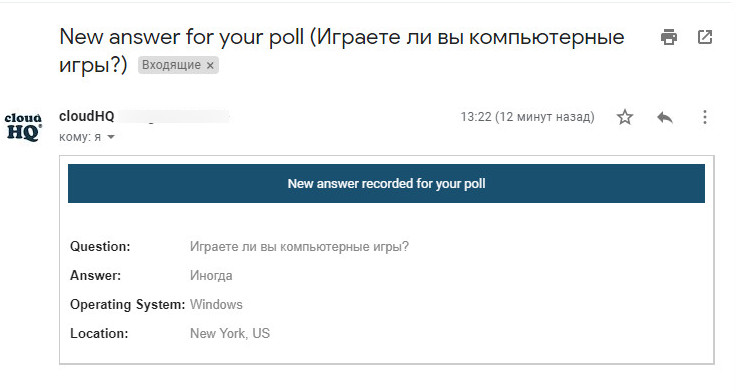Reply using the arrow icon

click(665, 117)
